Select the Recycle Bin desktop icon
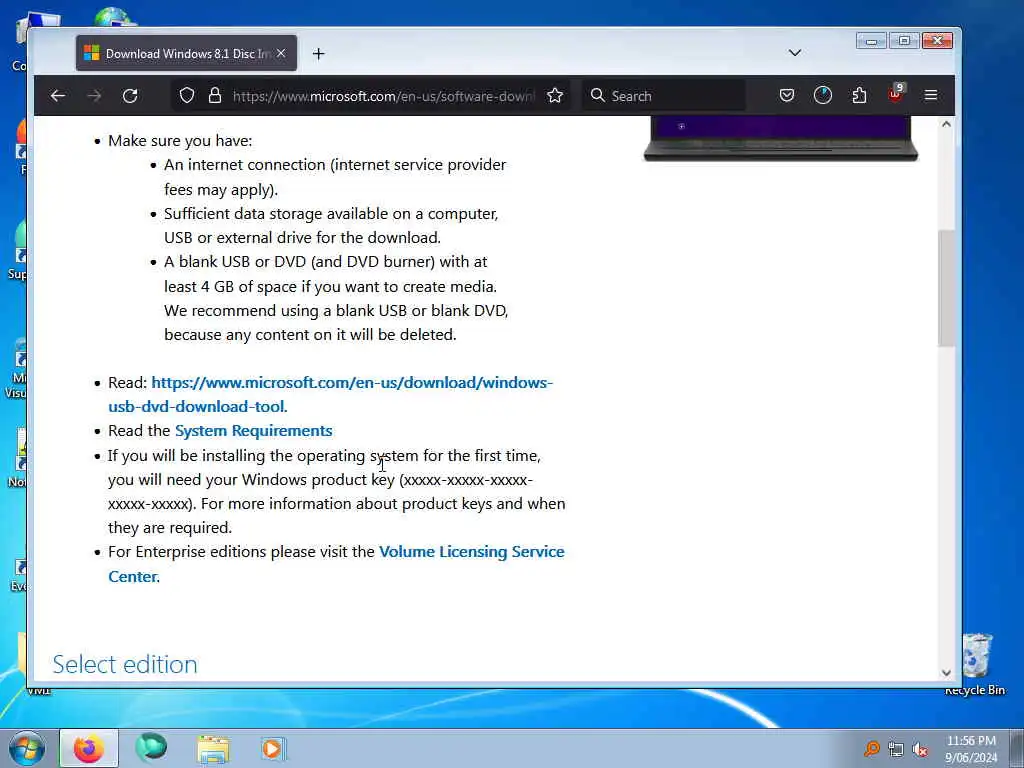 coord(976,664)
